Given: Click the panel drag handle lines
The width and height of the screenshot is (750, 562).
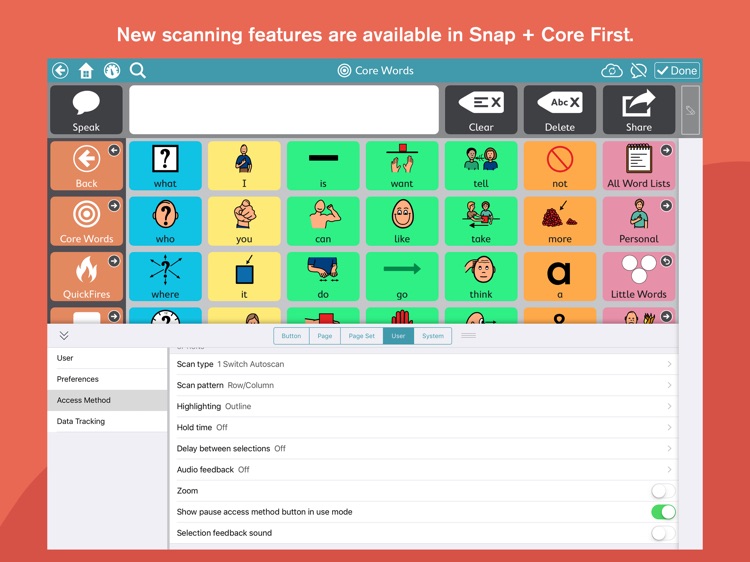Looking at the screenshot, I should tap(468, 336).
